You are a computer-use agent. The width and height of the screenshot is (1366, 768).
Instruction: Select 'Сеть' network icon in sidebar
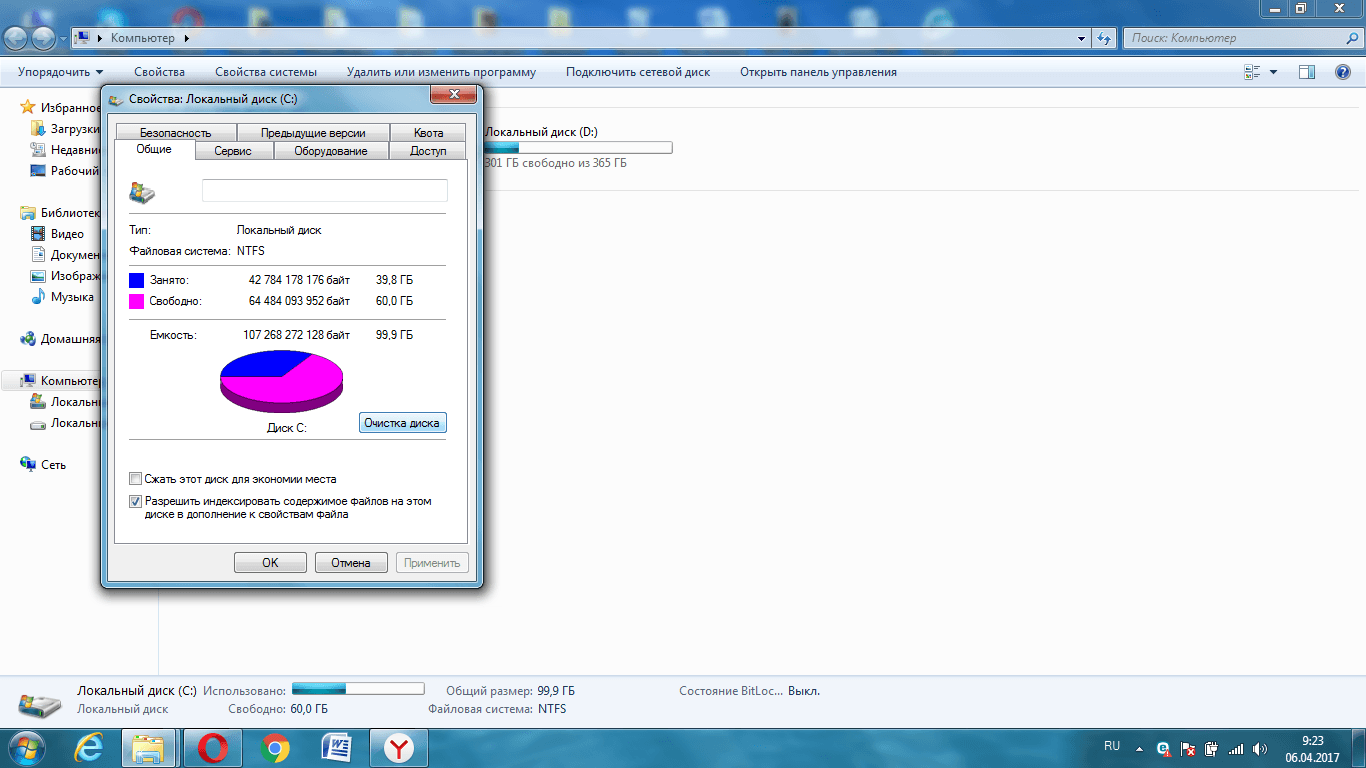(x=28, y=465)
